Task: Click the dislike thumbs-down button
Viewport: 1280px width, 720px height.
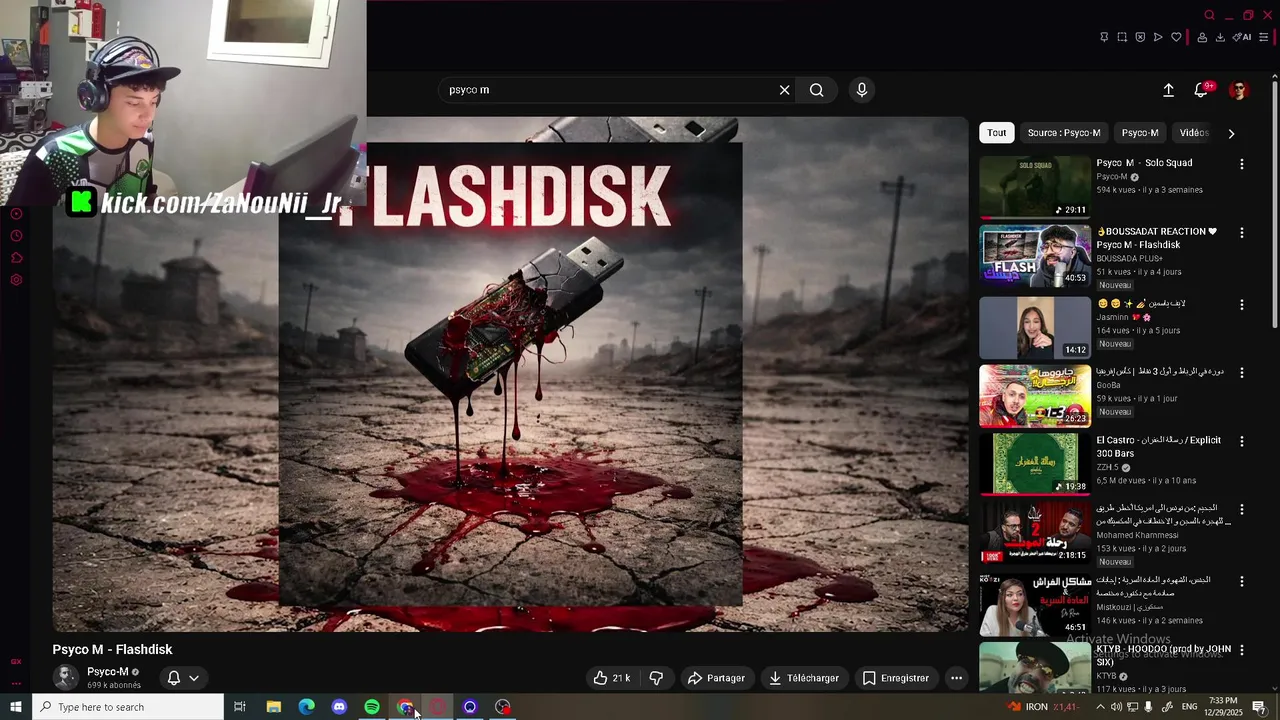Action: 656,678
